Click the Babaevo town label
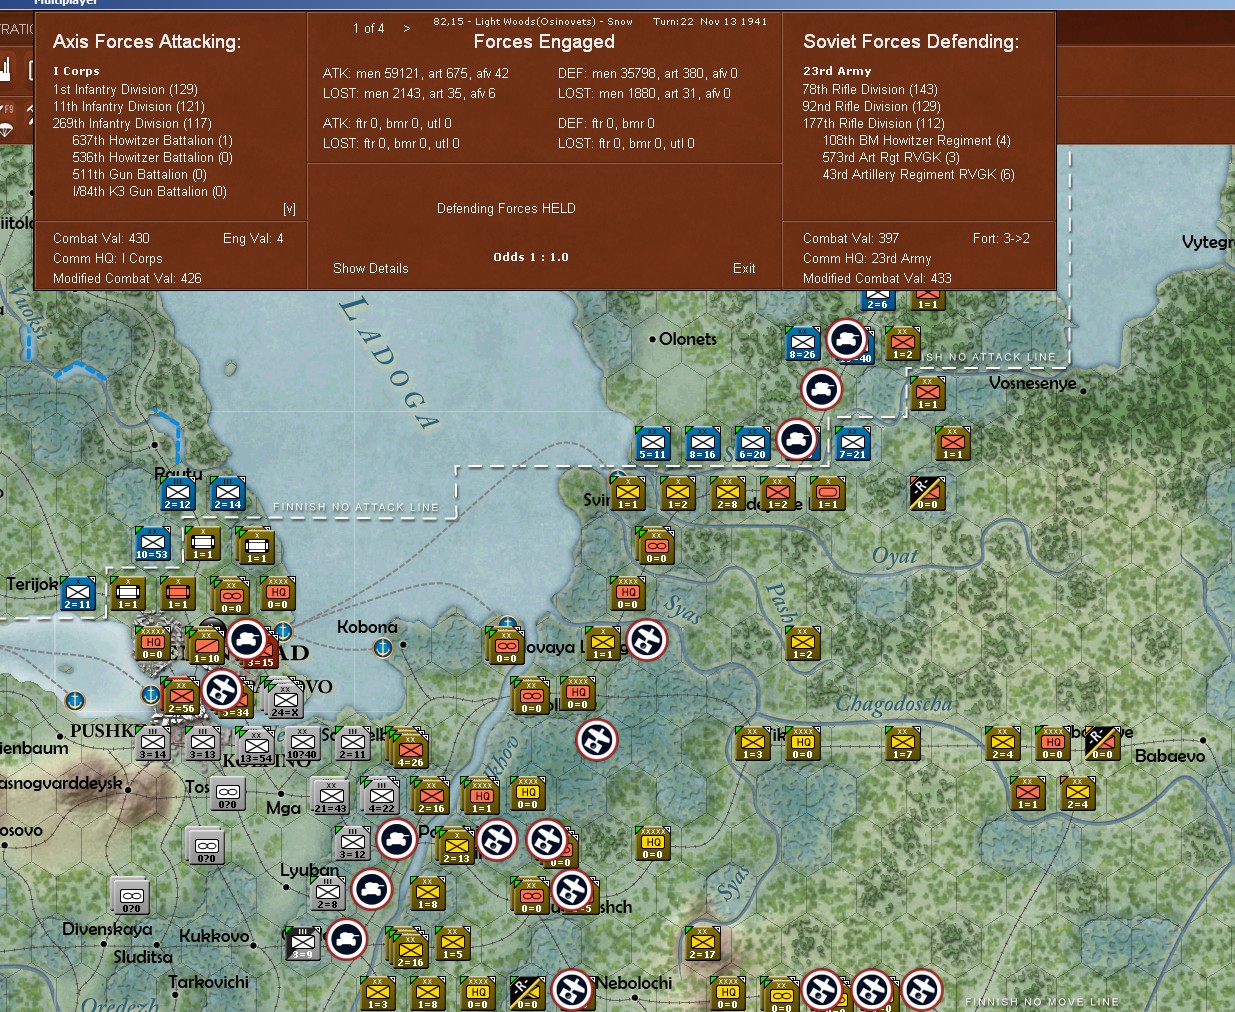The height and width of the screenshot is (1012, 1235). pos(1170,756)
